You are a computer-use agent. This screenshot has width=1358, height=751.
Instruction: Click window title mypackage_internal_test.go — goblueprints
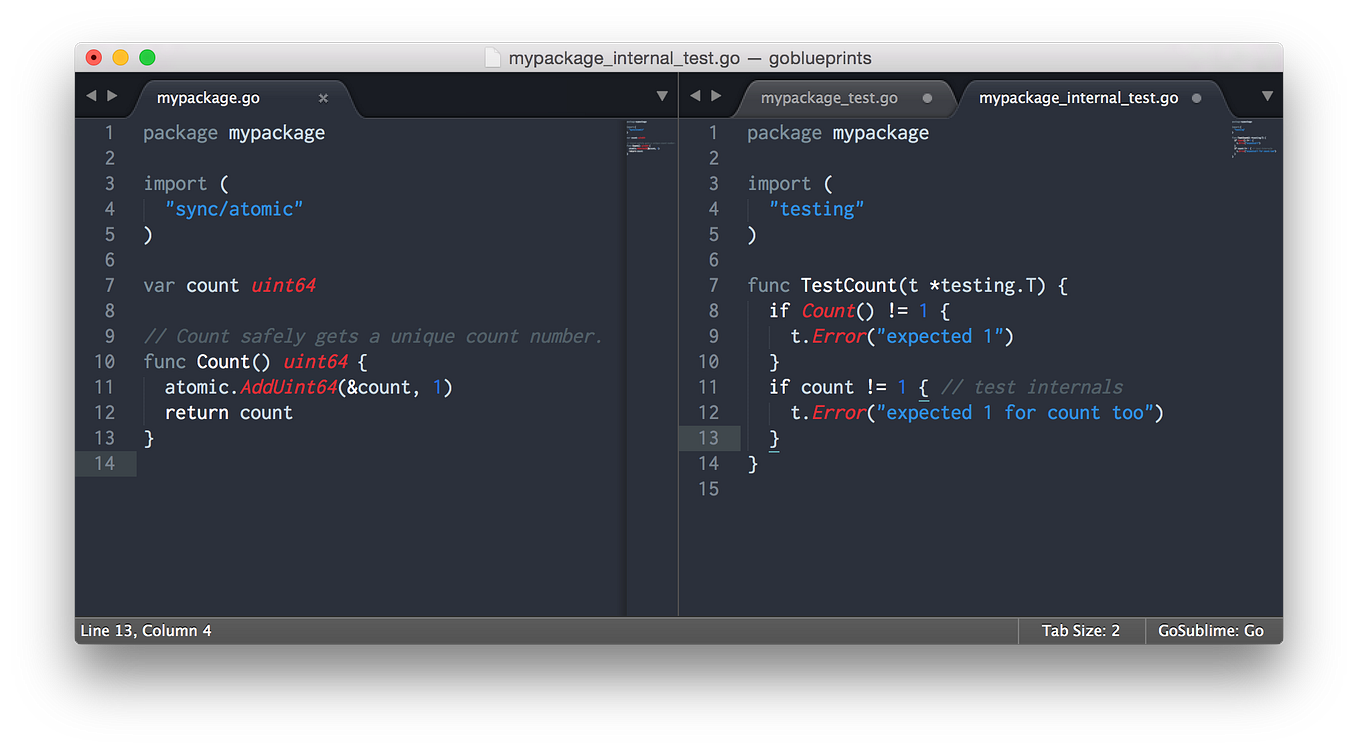pos(690,58)
